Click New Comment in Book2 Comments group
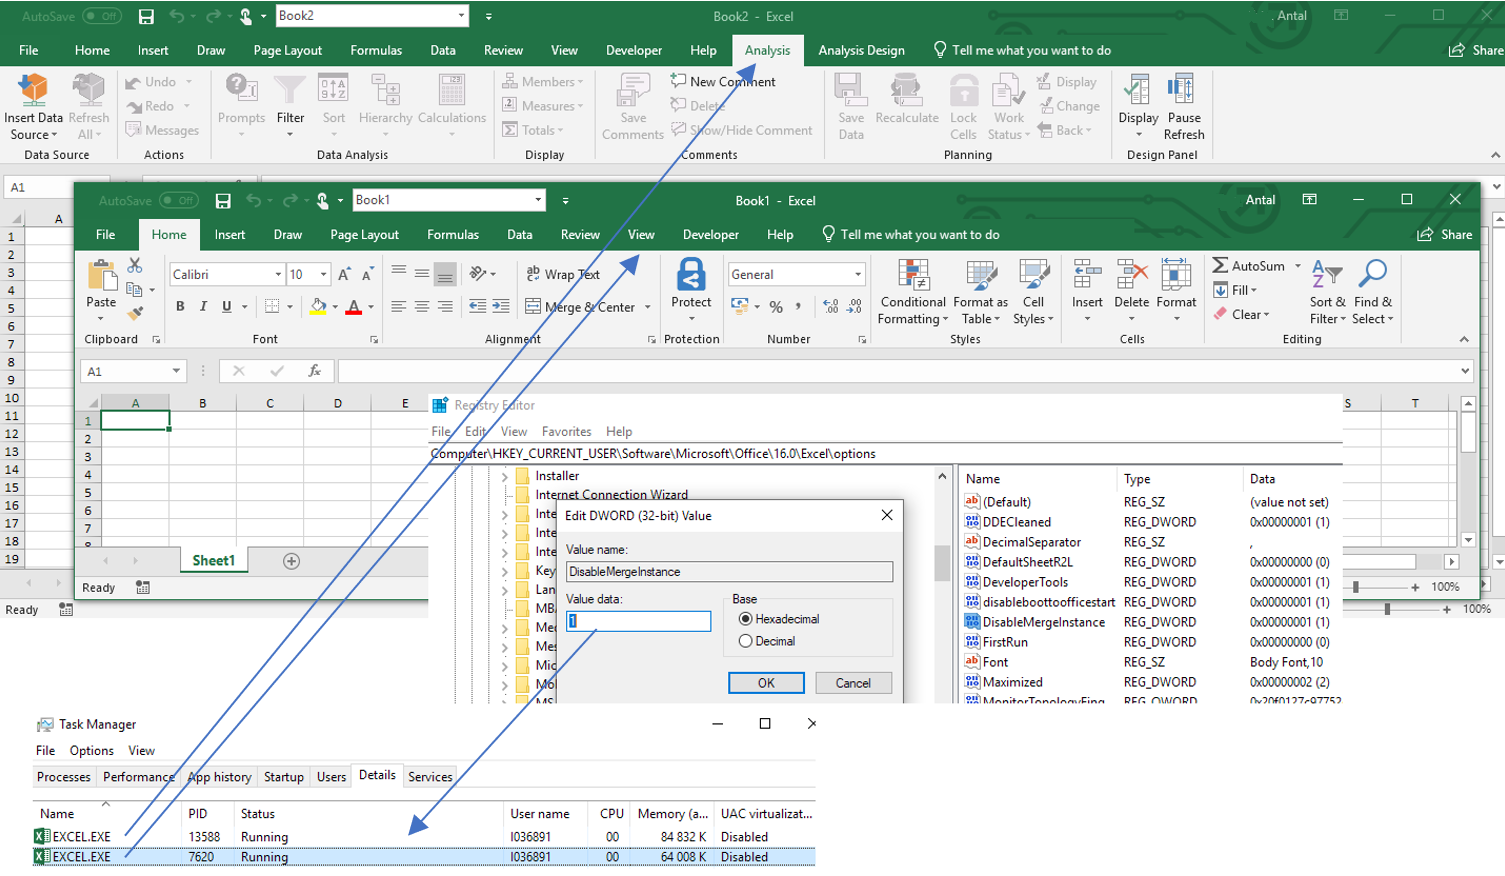Image resolution: width=1505 pixels, height=876 pixels. coord(723,82)
